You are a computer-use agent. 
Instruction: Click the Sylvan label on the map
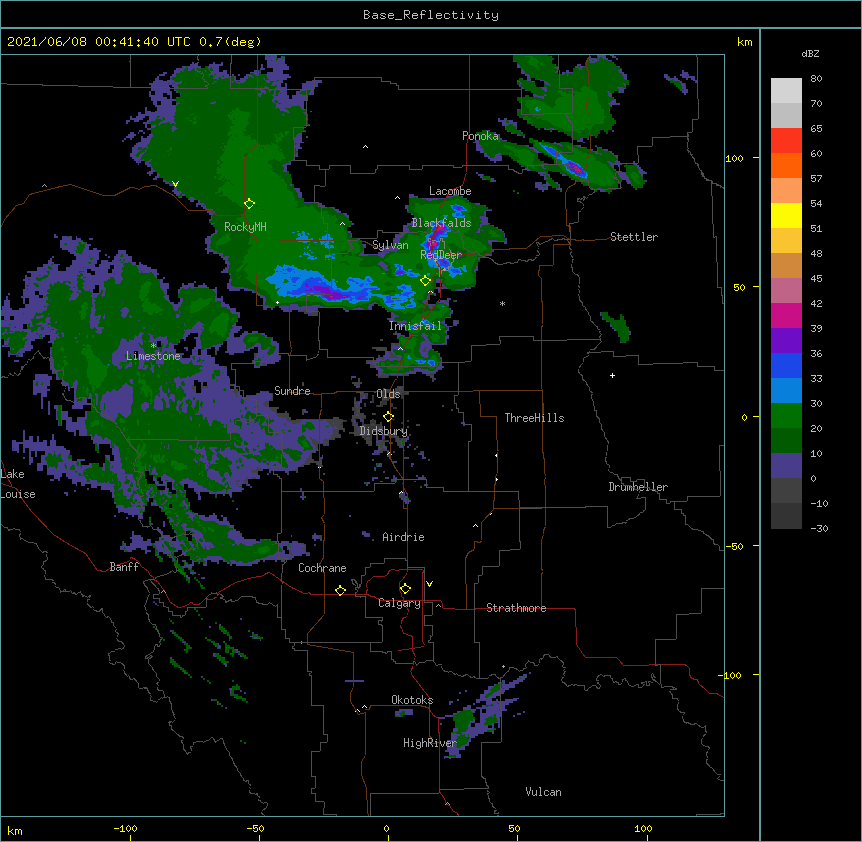pos(390,245)
